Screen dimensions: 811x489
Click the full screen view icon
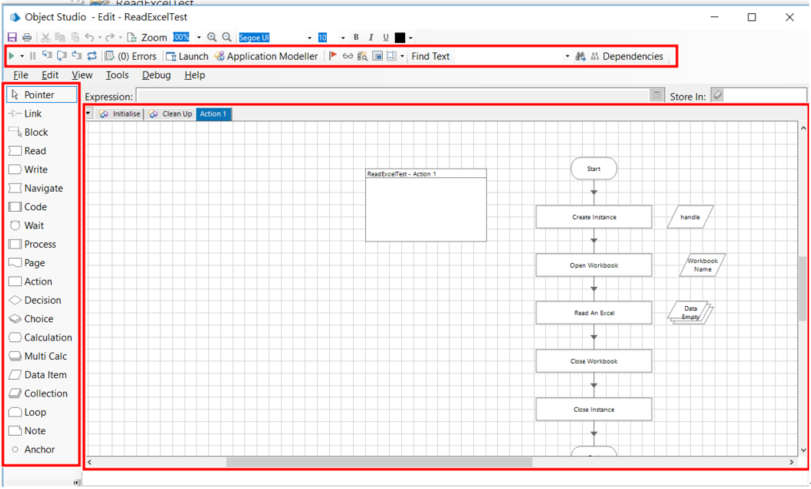pos(378,56)
